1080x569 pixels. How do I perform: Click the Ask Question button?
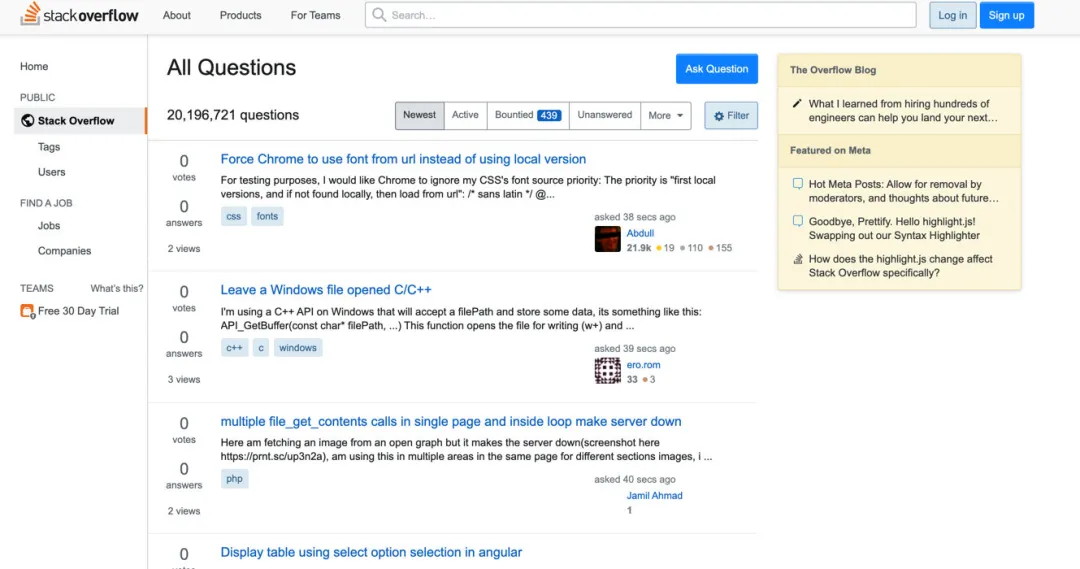716,69
